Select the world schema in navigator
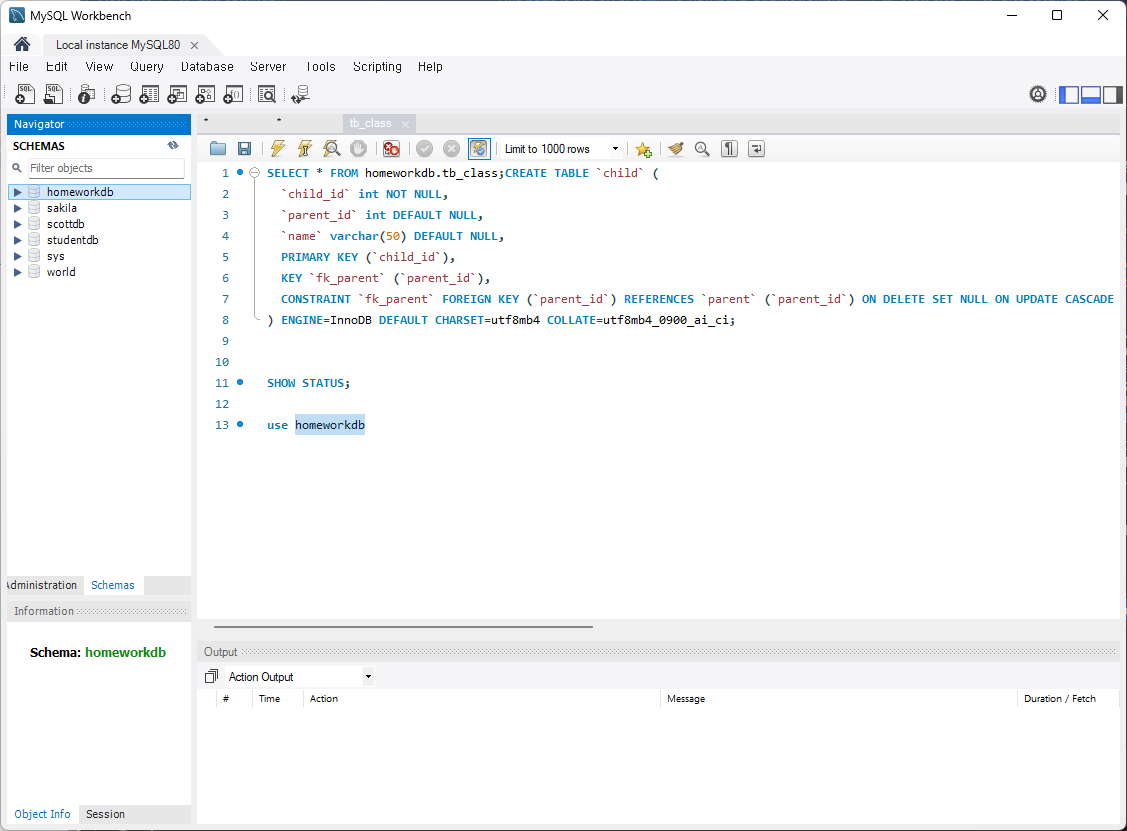The image size is (1127, 831). pos(61,272)
